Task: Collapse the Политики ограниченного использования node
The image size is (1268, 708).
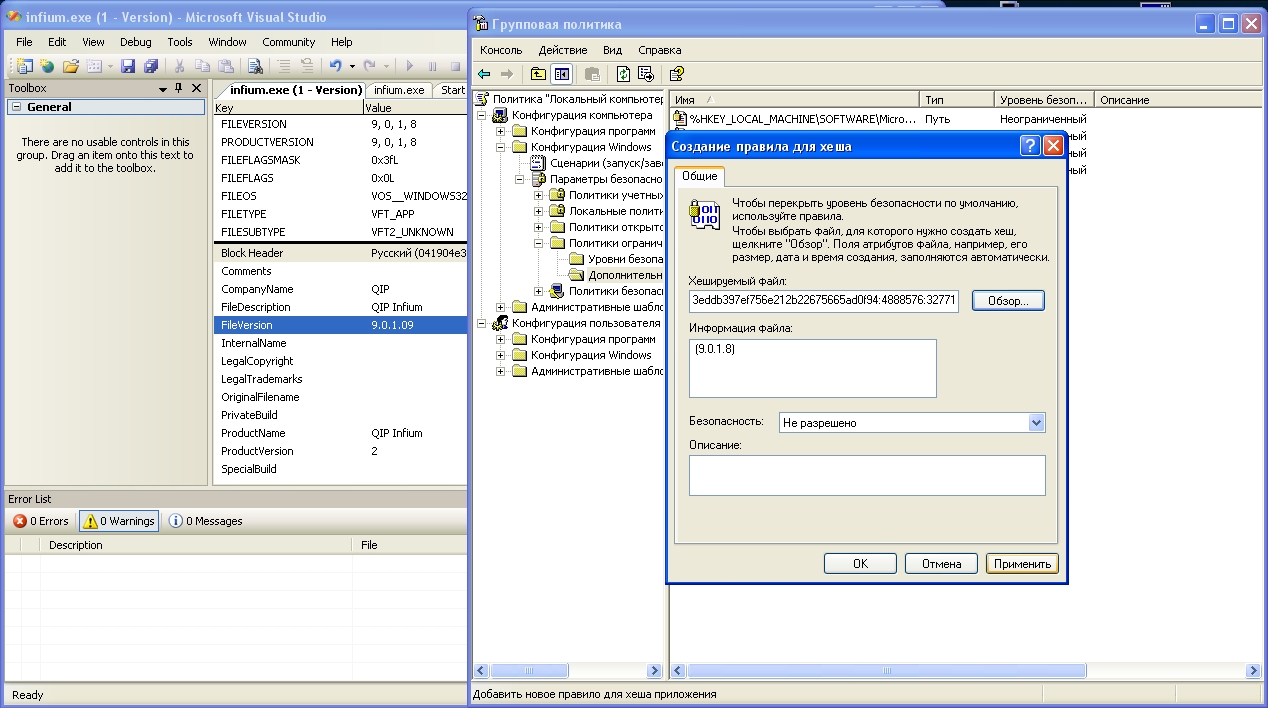Action: [539, 244]
